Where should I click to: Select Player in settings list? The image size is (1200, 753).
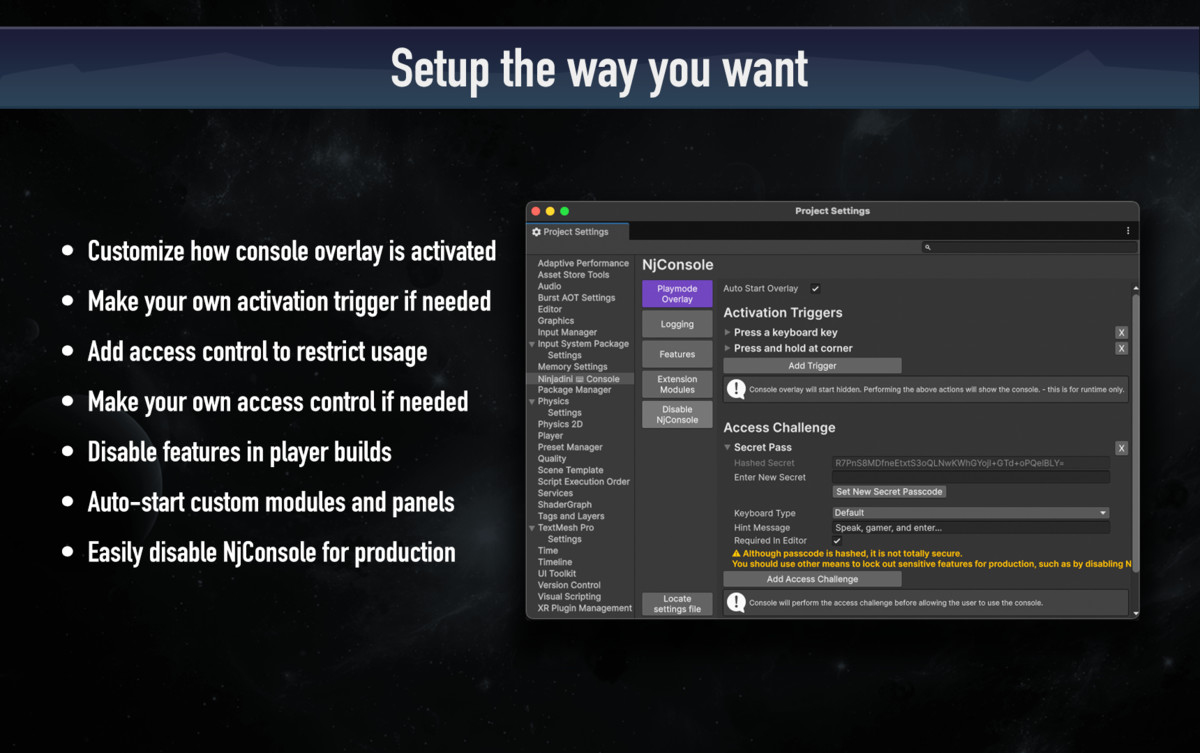click(550, 436)
